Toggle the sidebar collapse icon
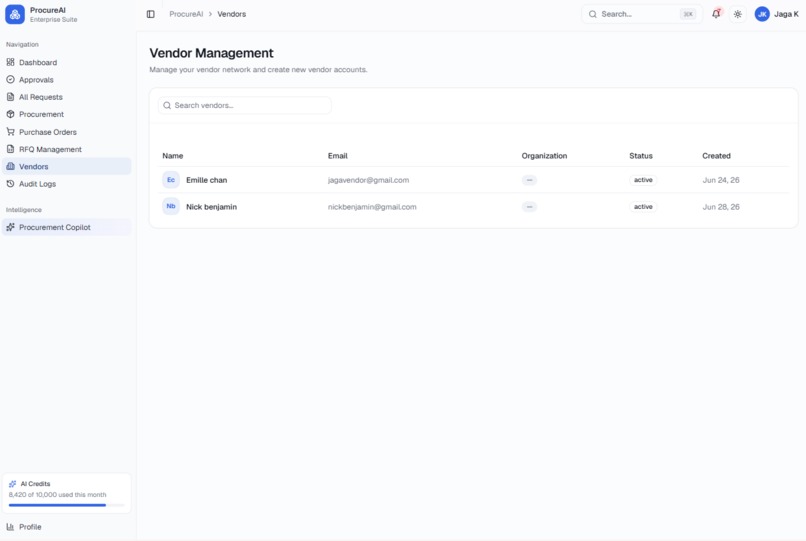 pos(151,14)
